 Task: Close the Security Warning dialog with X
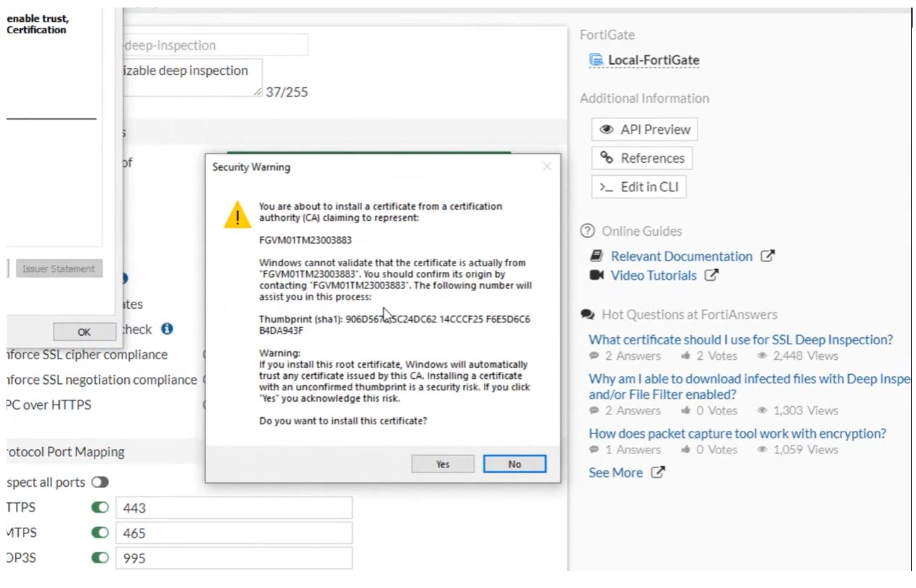click(547, 167)
